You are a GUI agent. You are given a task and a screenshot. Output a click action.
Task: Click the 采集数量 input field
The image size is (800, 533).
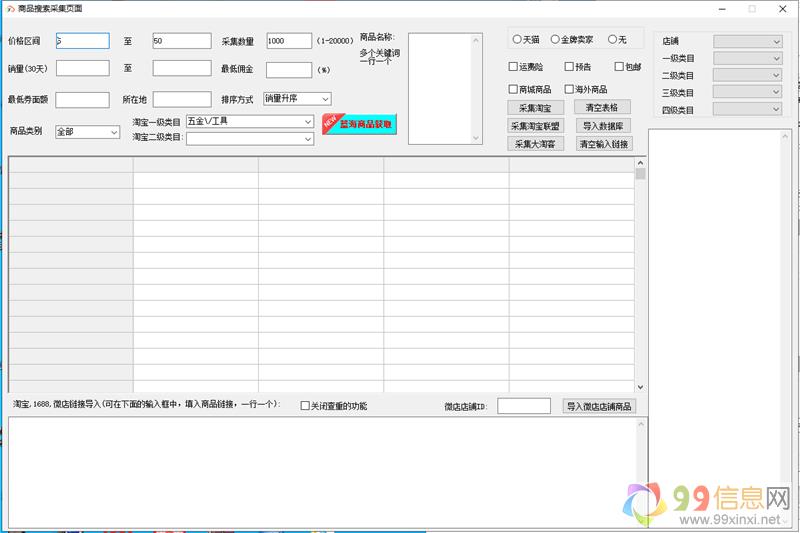(289, 41)
